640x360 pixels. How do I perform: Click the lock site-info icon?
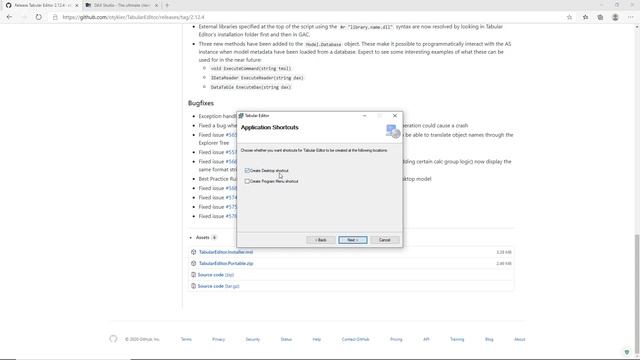coord(56,17)
